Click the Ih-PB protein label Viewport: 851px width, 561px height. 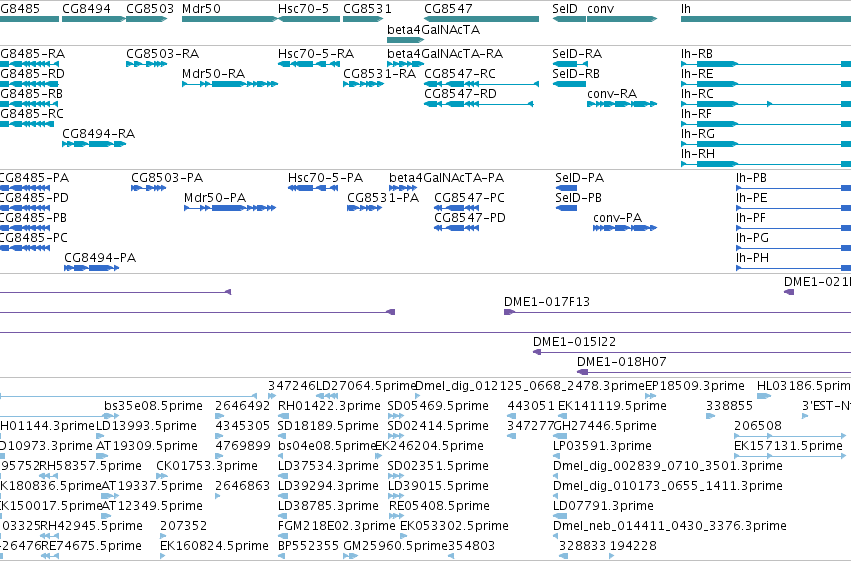(x=752, y=178)
